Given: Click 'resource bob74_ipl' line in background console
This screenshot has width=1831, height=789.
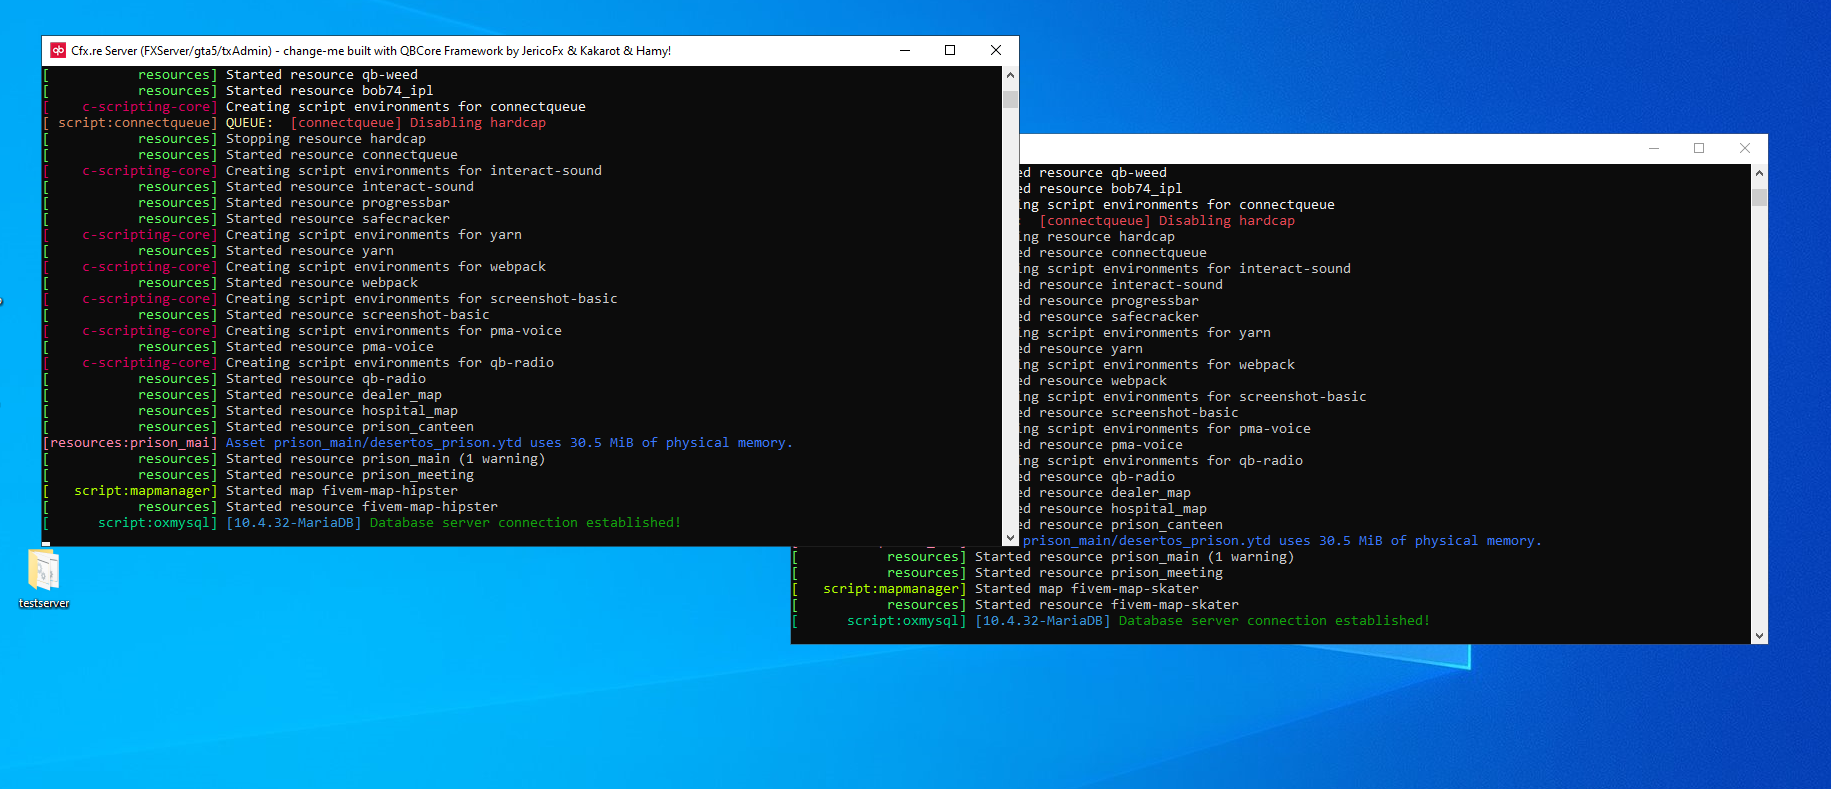Looking at the screenshot, I should click(x=1110, y=189).
